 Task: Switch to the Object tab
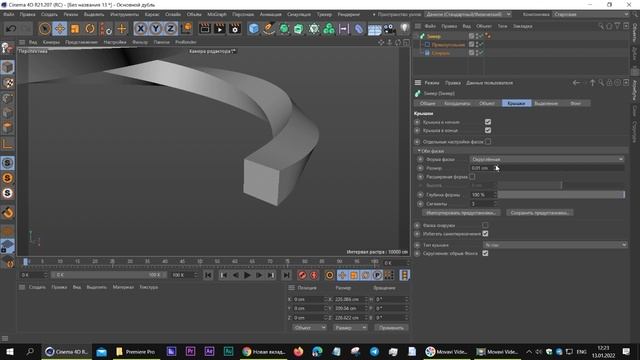[x=487, y=103]
